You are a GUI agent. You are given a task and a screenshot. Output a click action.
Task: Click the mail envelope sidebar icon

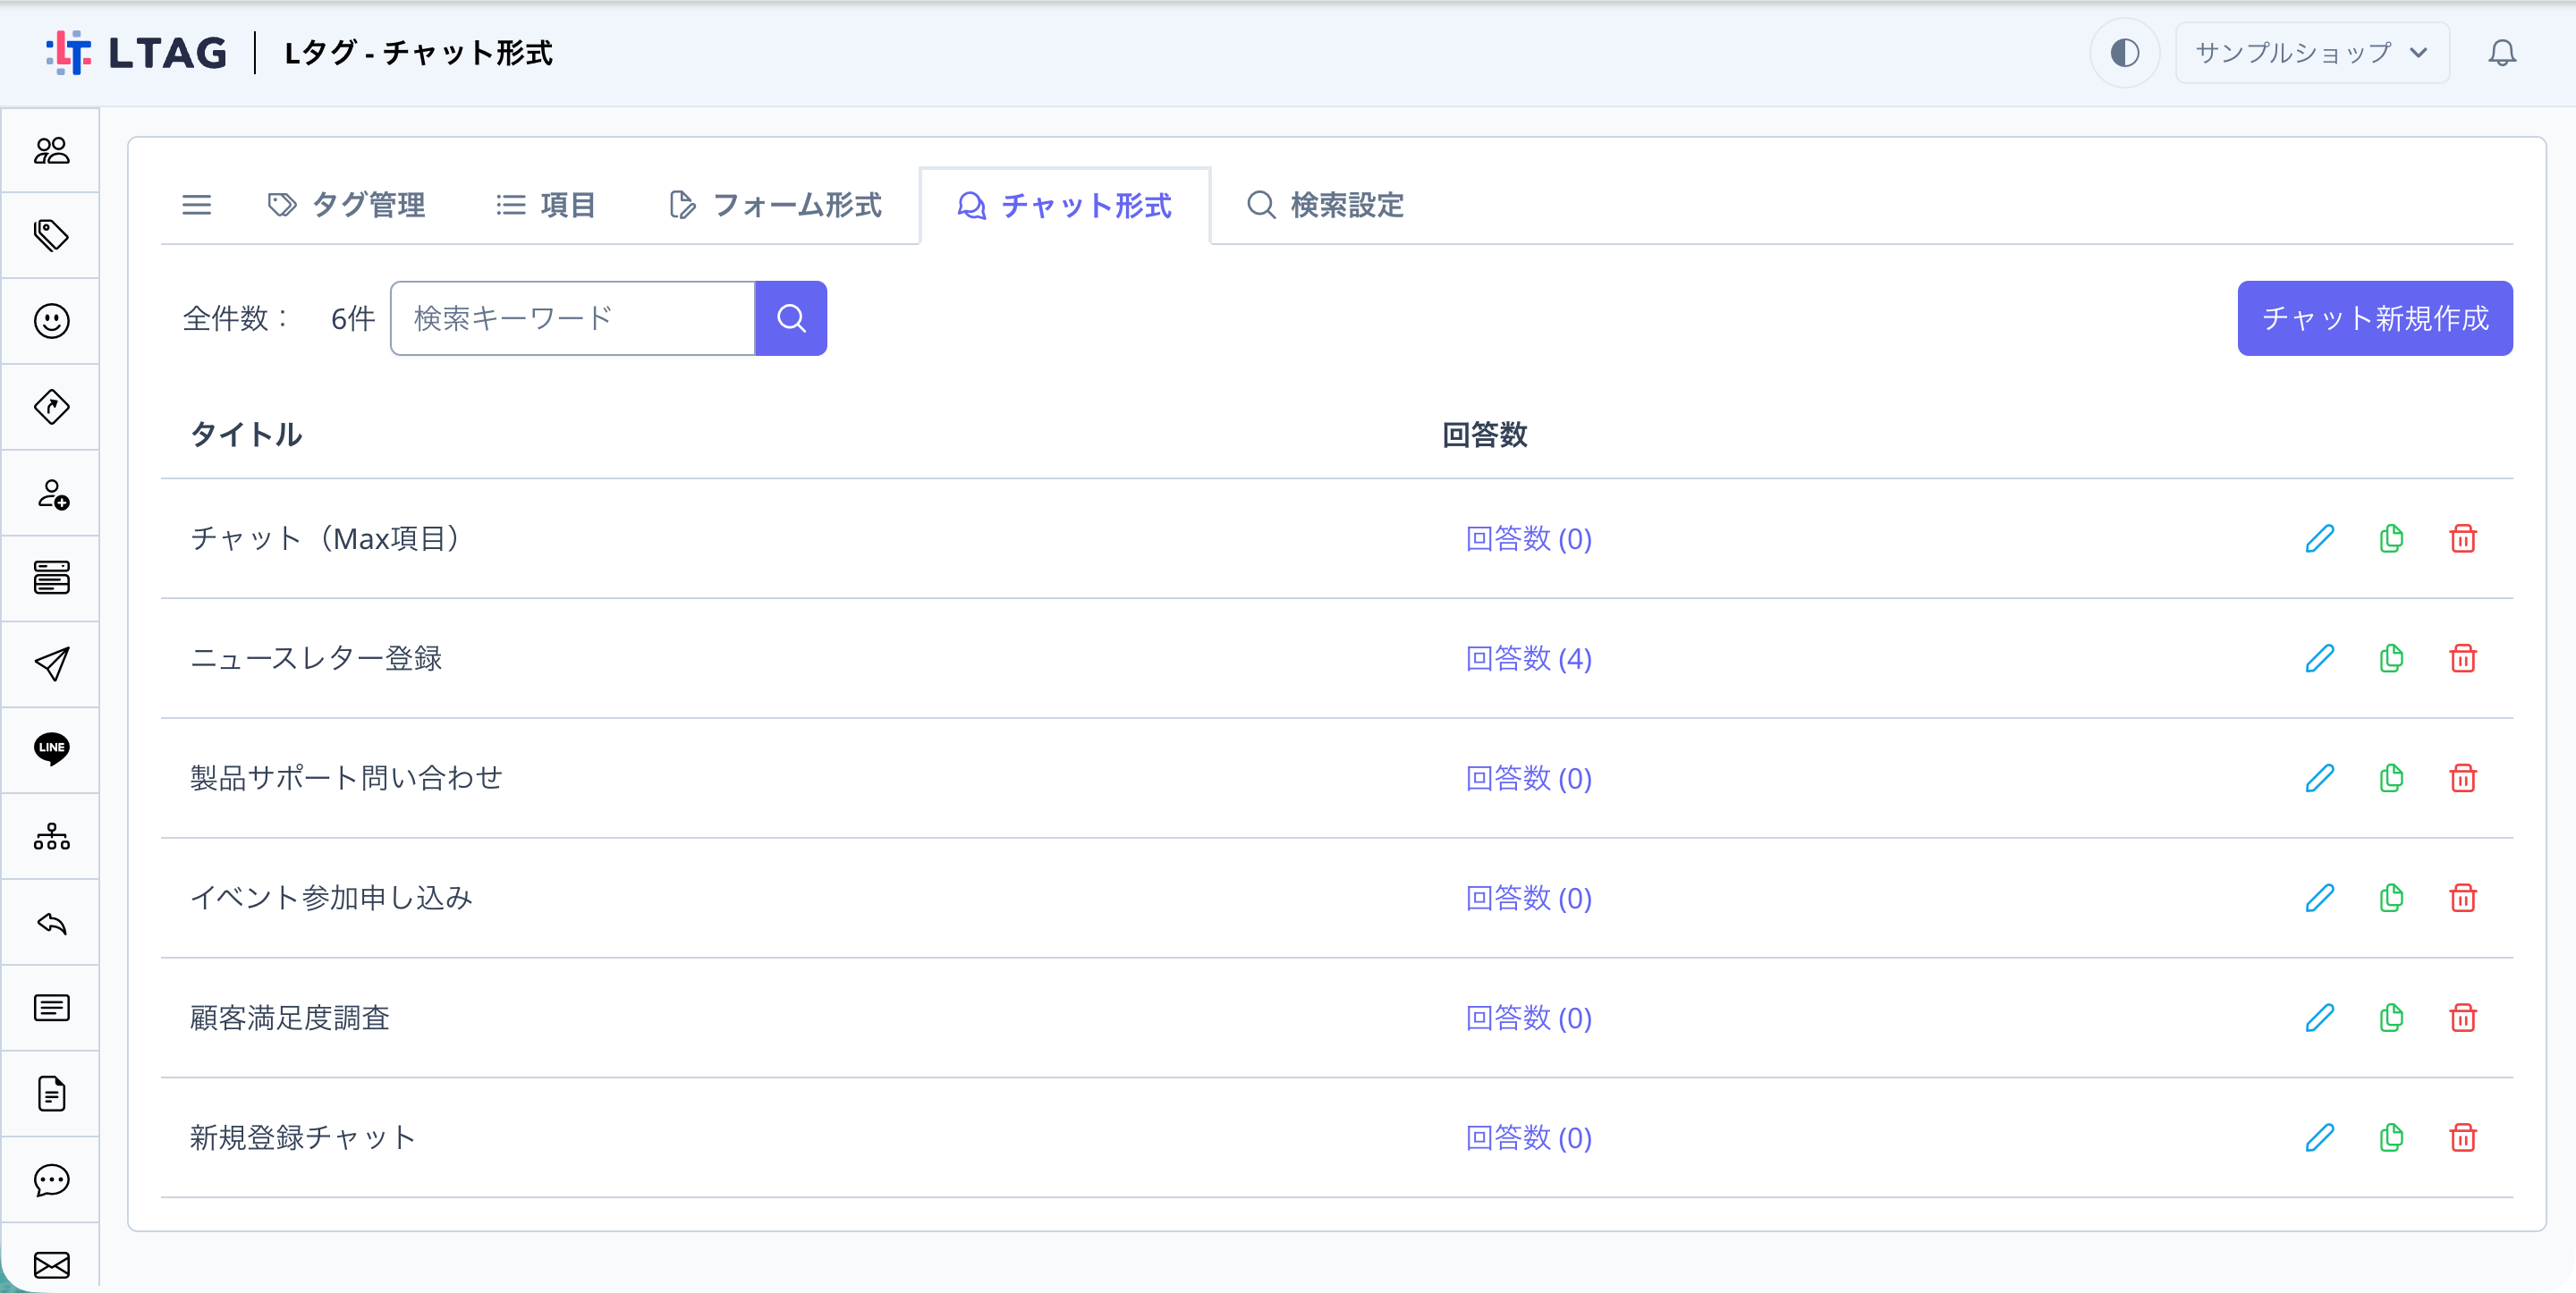(51, 1265)
